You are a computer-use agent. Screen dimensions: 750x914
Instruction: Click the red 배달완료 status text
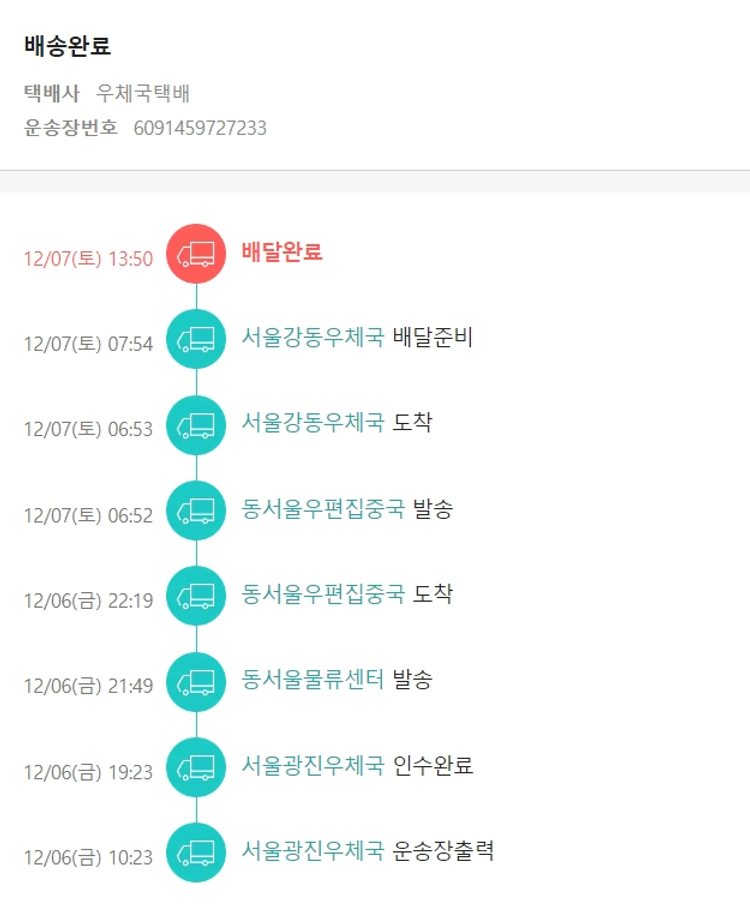pos(282,252)
